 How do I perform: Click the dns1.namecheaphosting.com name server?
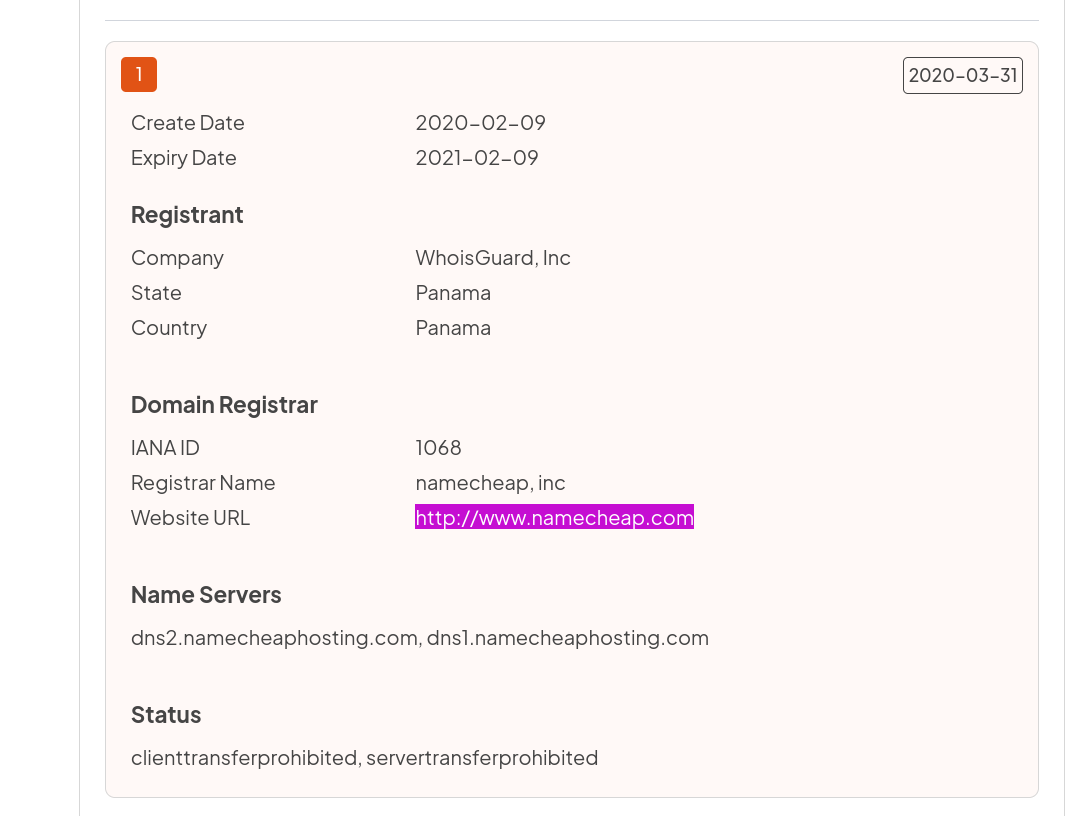point(568,638)
